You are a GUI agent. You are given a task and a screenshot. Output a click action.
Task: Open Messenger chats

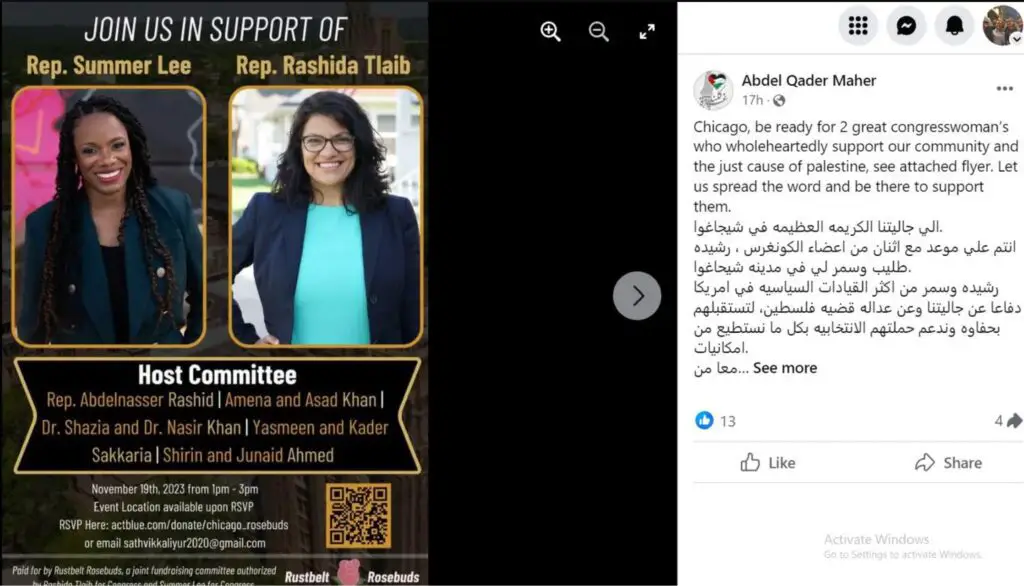coord(906,26)
